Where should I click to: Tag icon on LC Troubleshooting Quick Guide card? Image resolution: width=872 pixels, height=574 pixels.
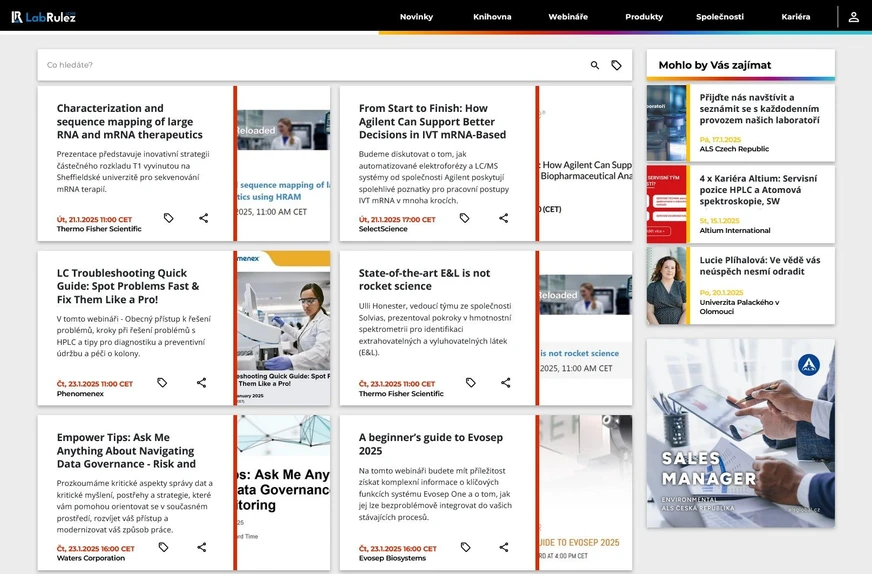[162, 383]
